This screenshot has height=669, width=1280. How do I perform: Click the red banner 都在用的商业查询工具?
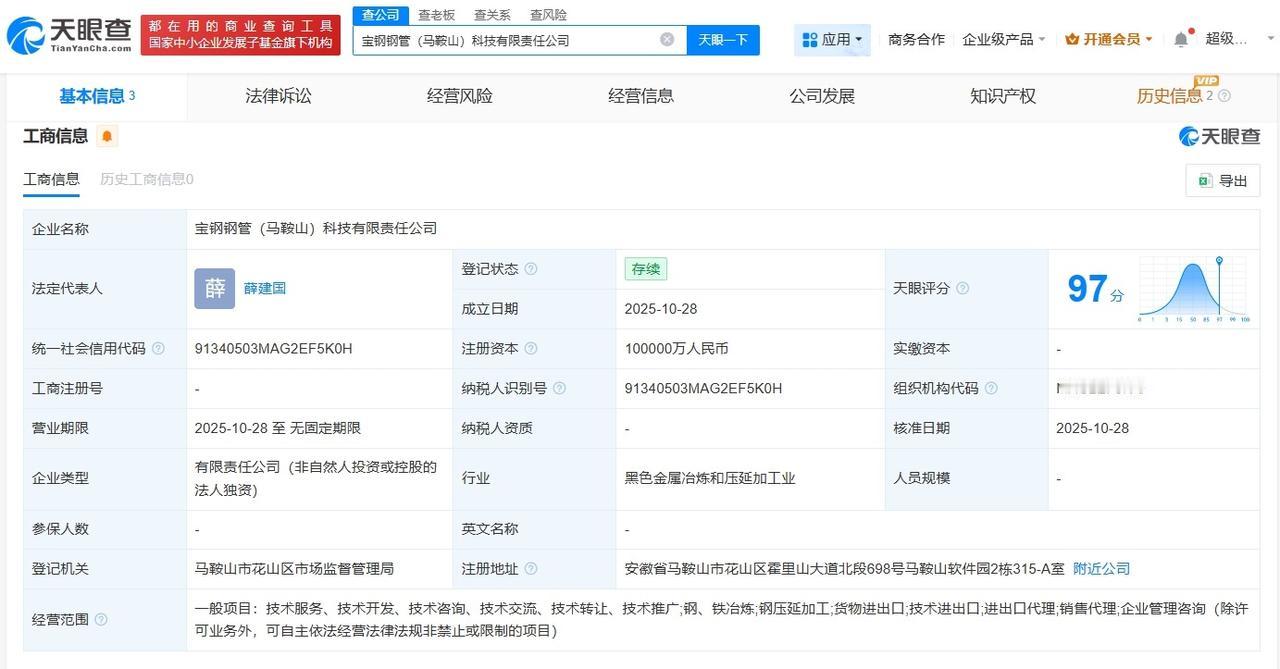tap(240, 35)
